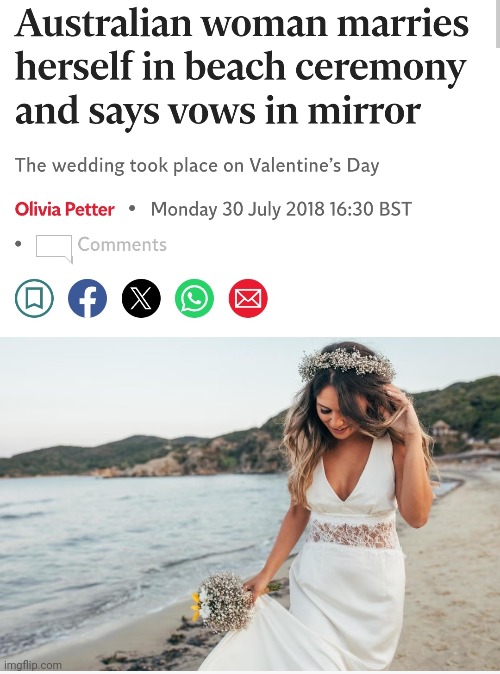
Task: Open author Olivia Petter's page
Action: click(x=64, y=210)
